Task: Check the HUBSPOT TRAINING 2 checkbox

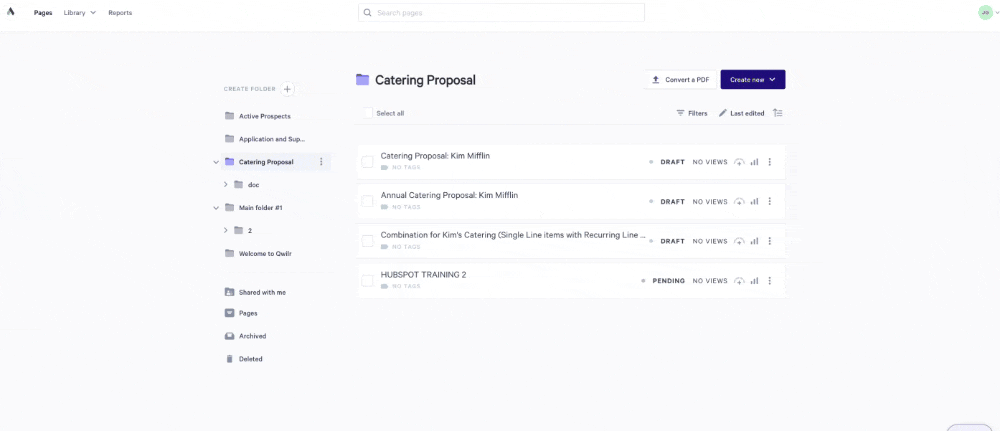Action: [367, 281]
